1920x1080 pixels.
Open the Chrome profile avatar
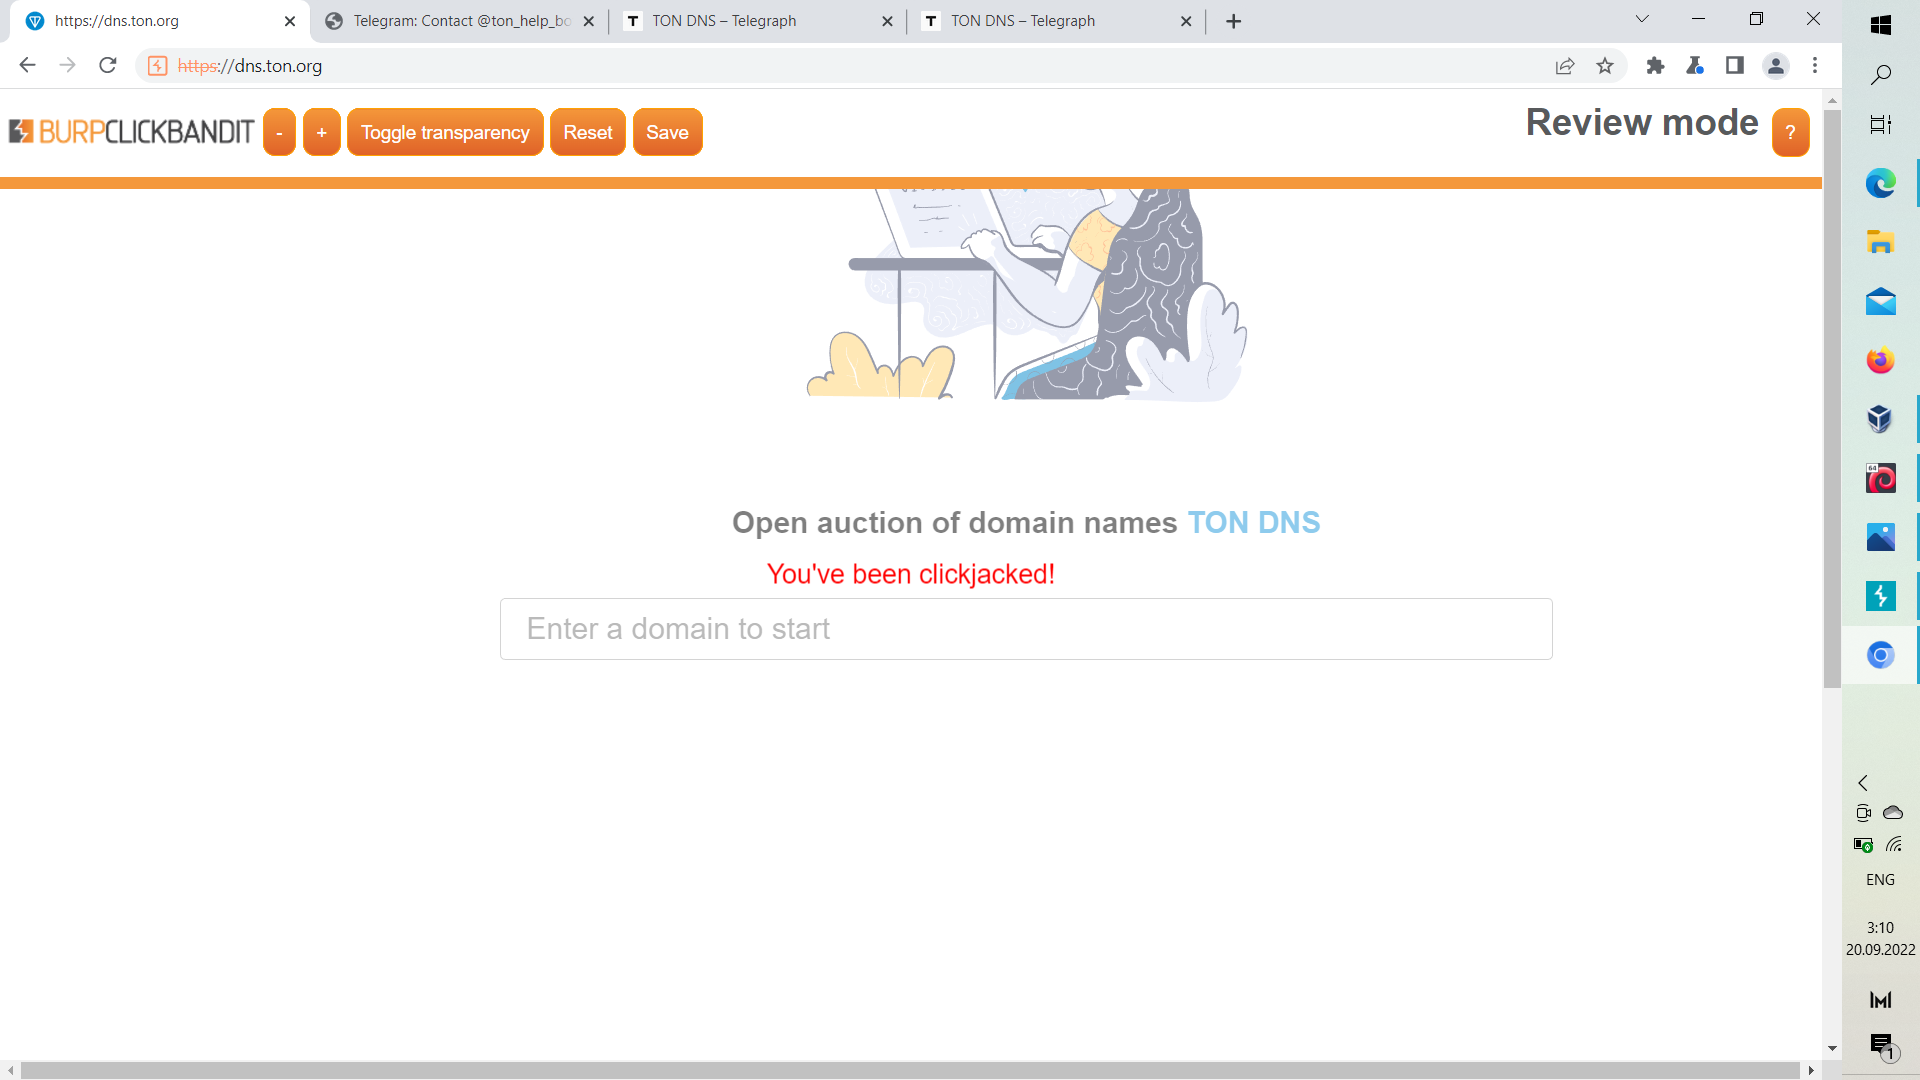pyautogui.click(x=1776, y=66)
